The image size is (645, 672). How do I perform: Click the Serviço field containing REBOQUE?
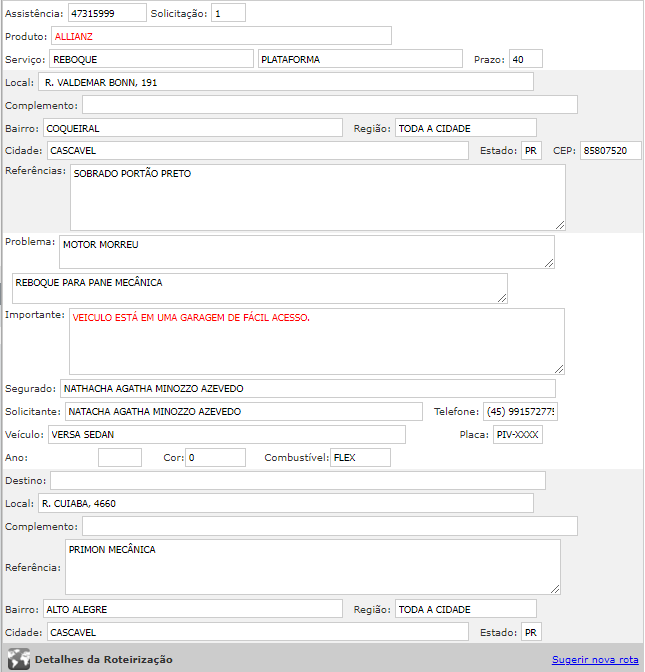point(151,59)
